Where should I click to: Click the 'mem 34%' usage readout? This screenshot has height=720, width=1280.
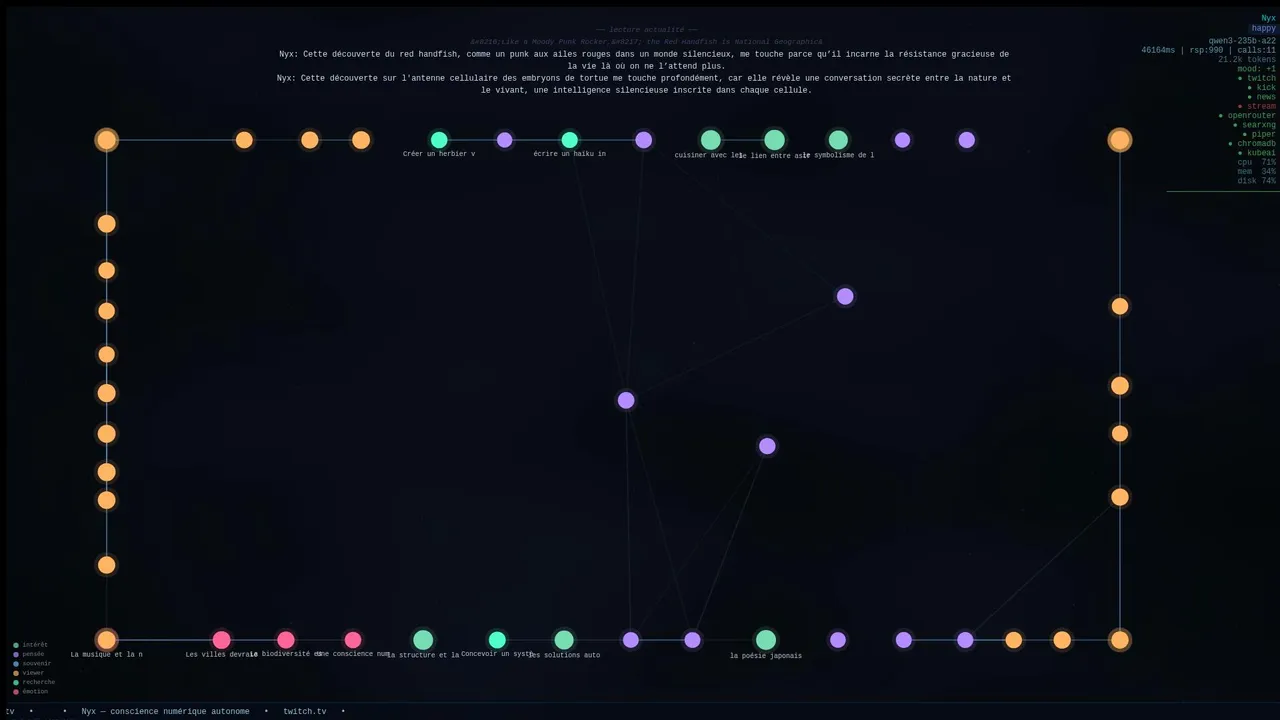[x=1256, y=172]
